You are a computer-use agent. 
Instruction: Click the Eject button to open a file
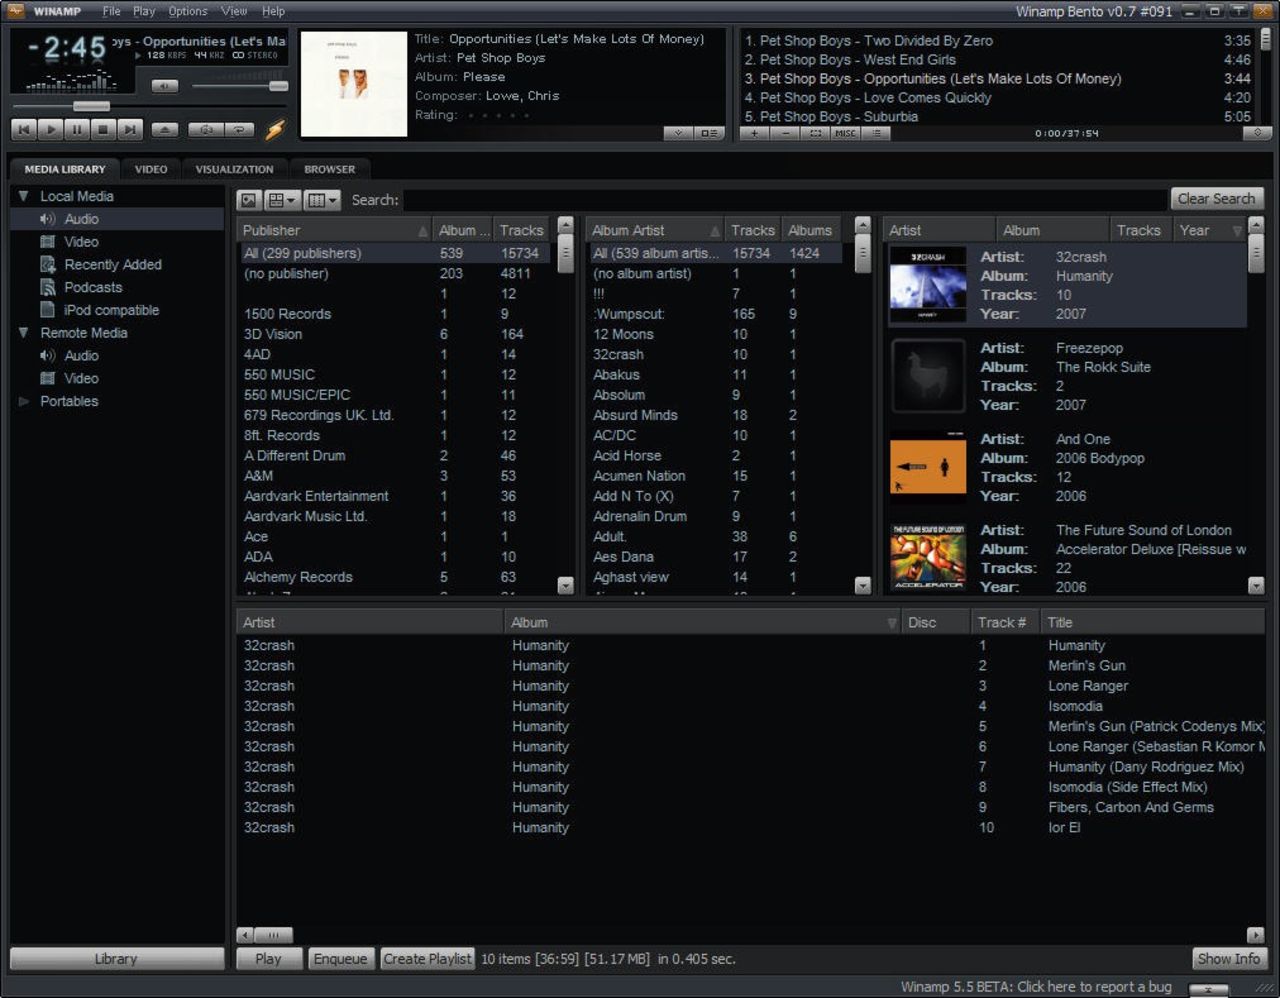(165, 129)
